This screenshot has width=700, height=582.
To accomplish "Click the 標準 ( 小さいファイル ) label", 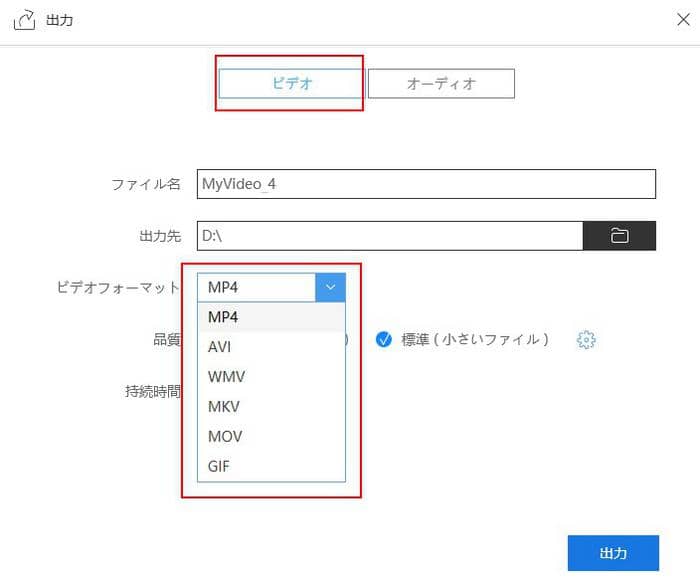I will [x=475, y=340].
